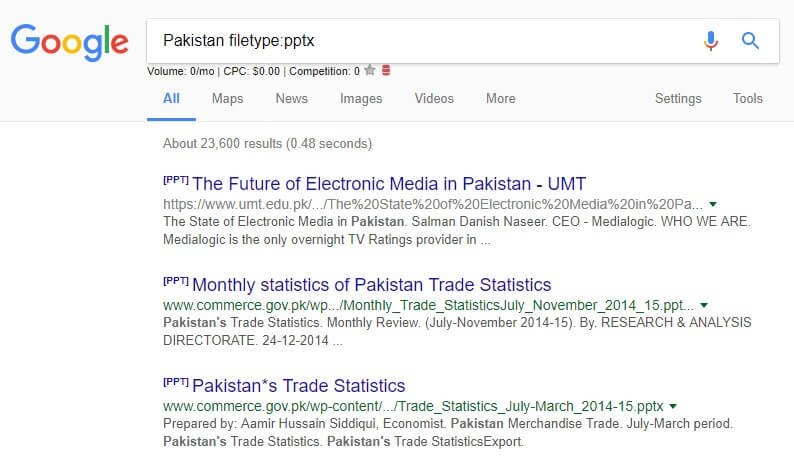Switch to the Maps tab

coord(227,99)
